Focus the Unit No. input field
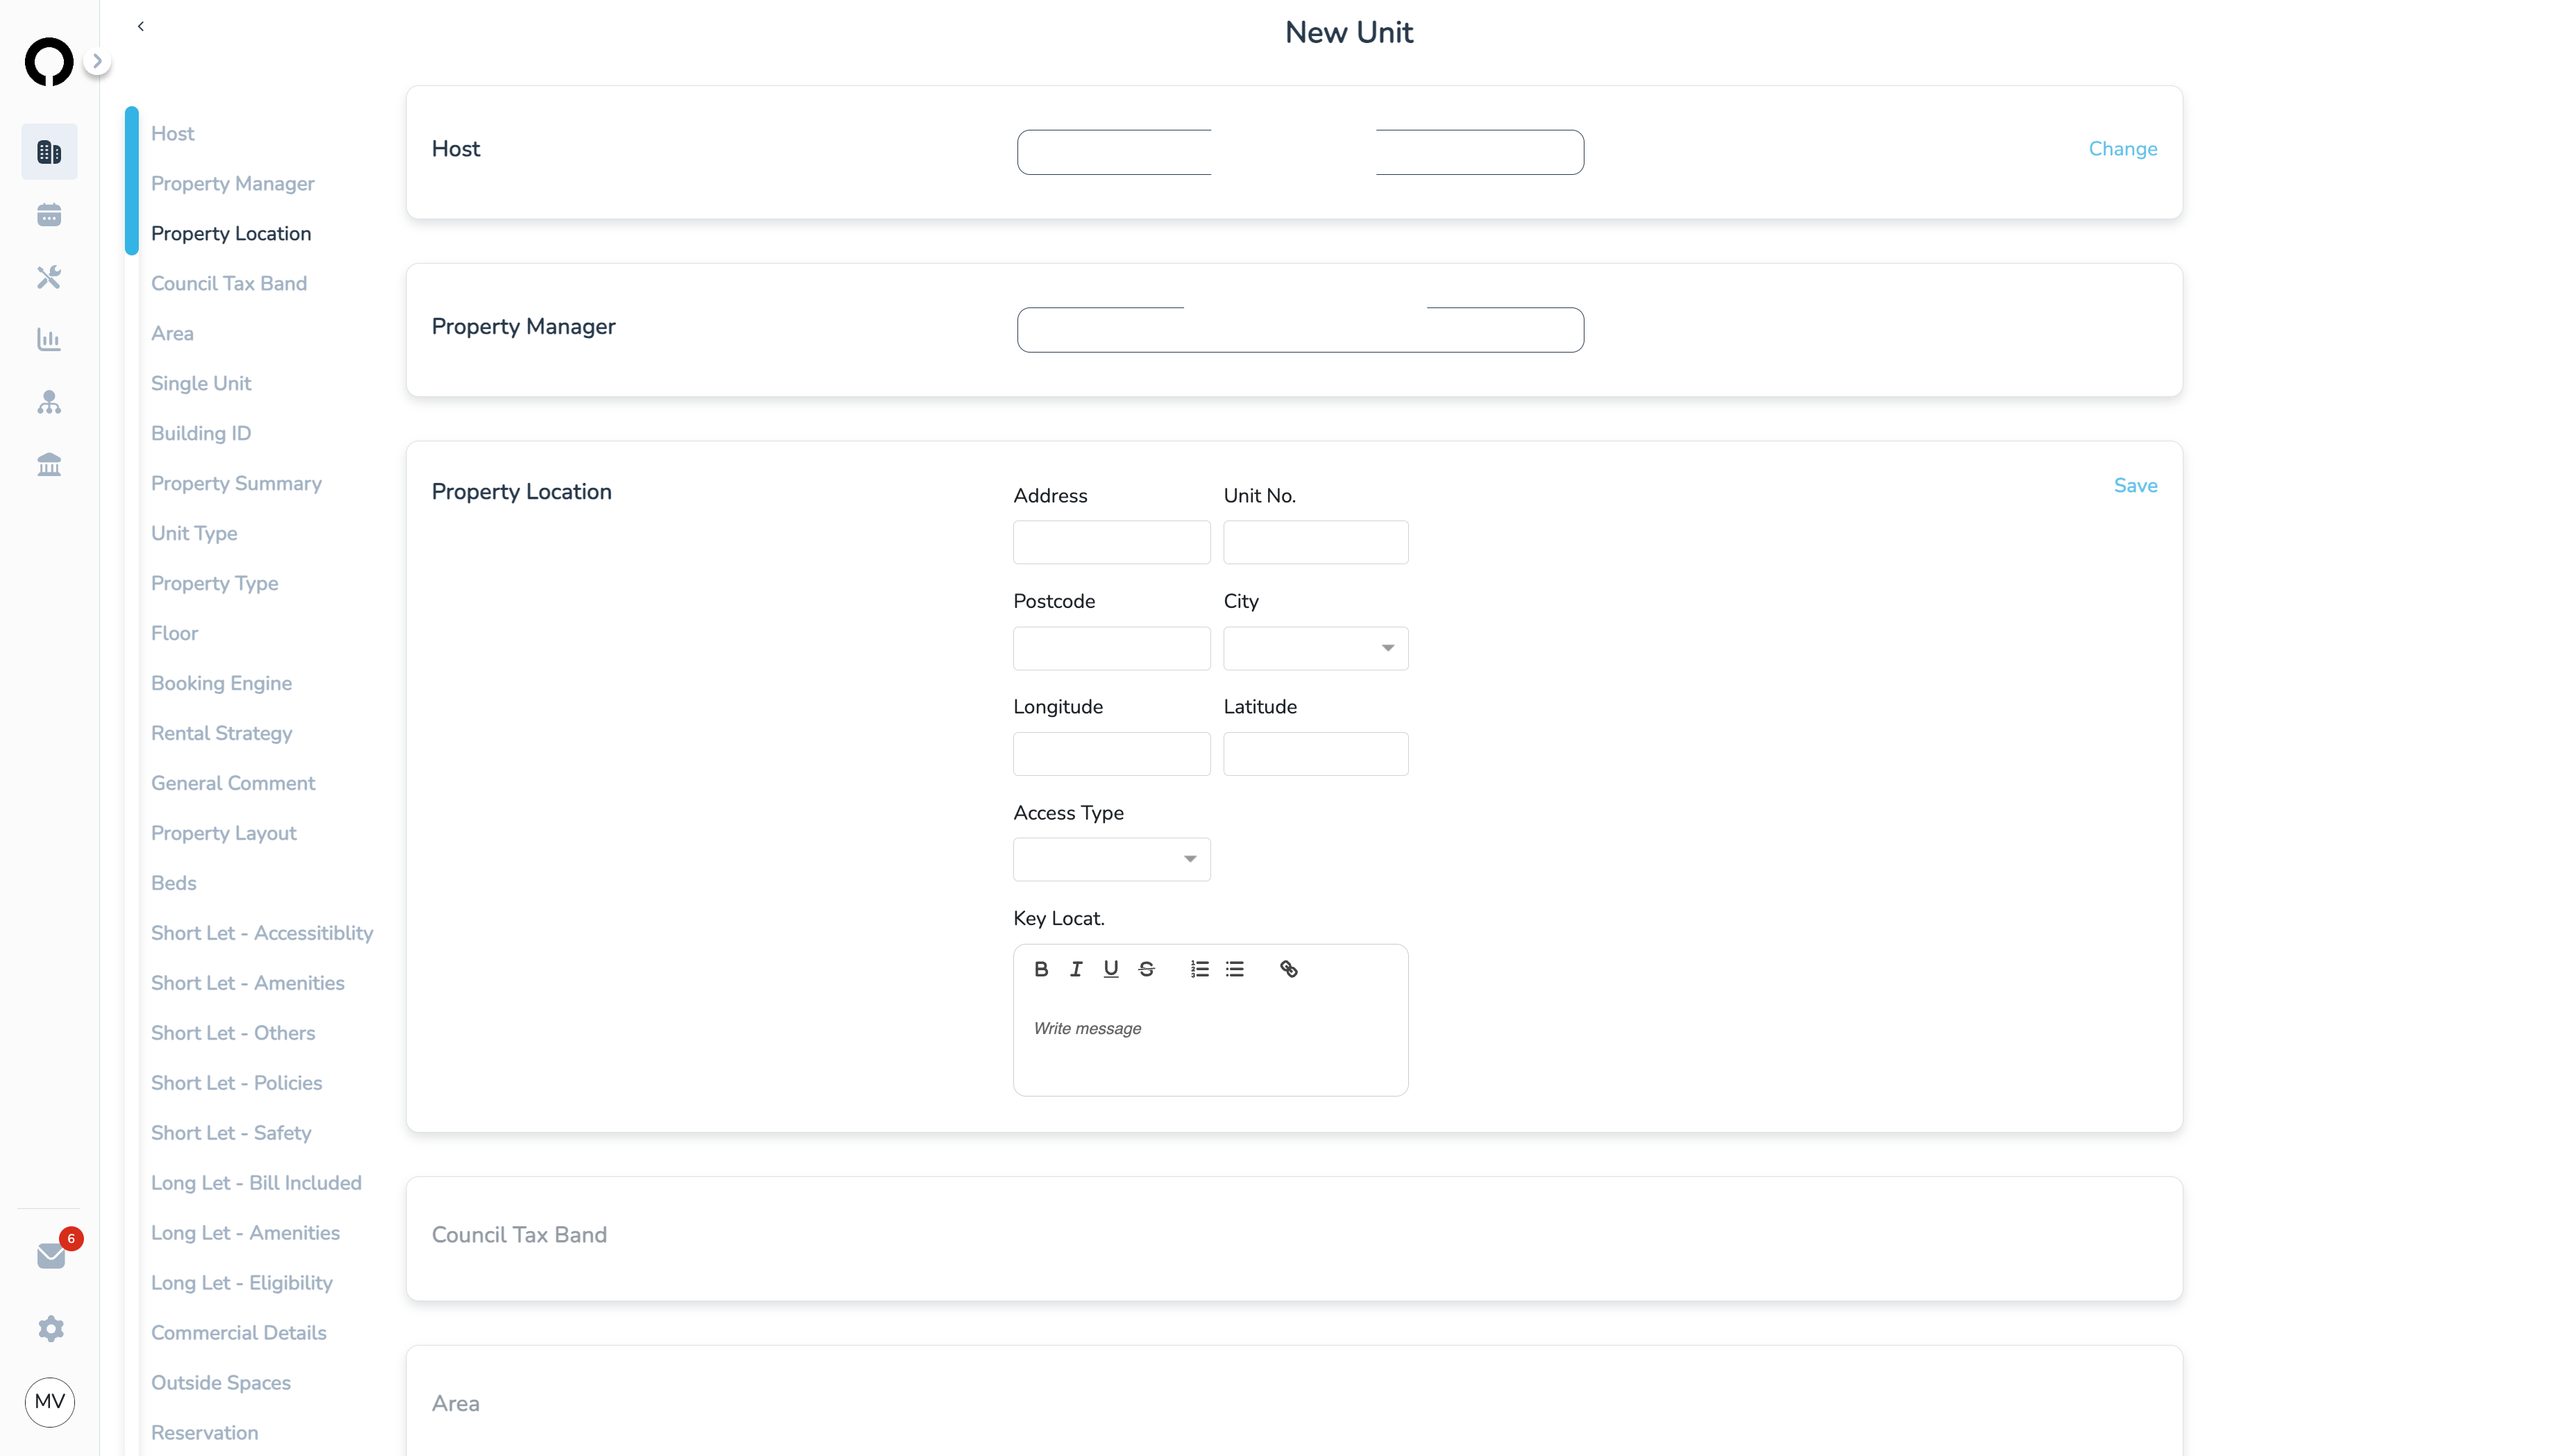This screenshot has width=2561, height=1456. click(1315, 542)
